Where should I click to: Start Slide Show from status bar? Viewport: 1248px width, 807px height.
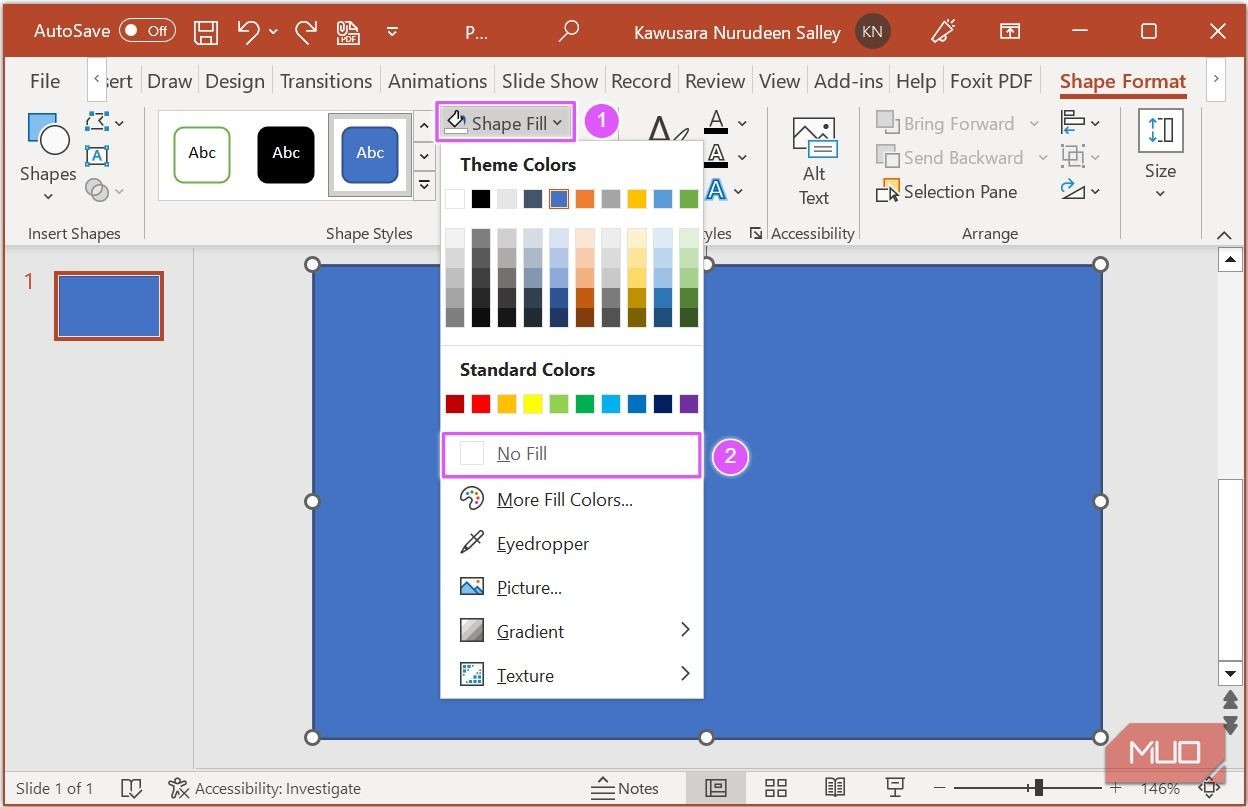895,787
